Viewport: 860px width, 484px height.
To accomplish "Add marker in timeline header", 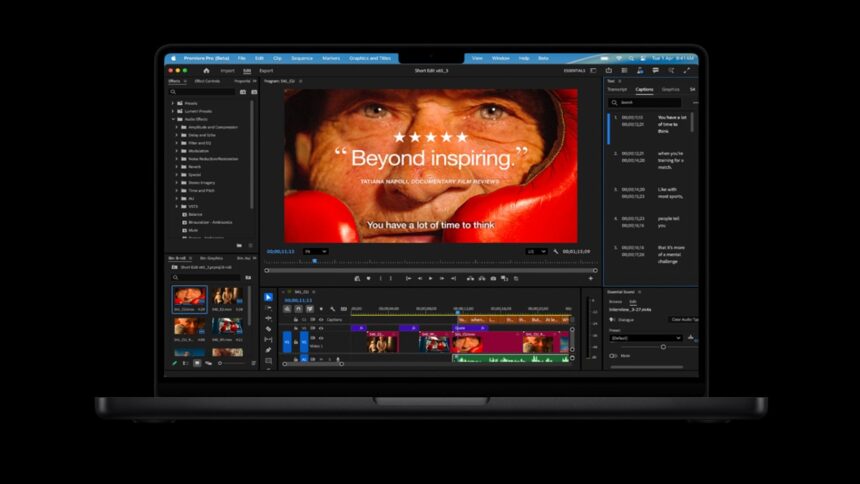I will (x=321, y=309).
